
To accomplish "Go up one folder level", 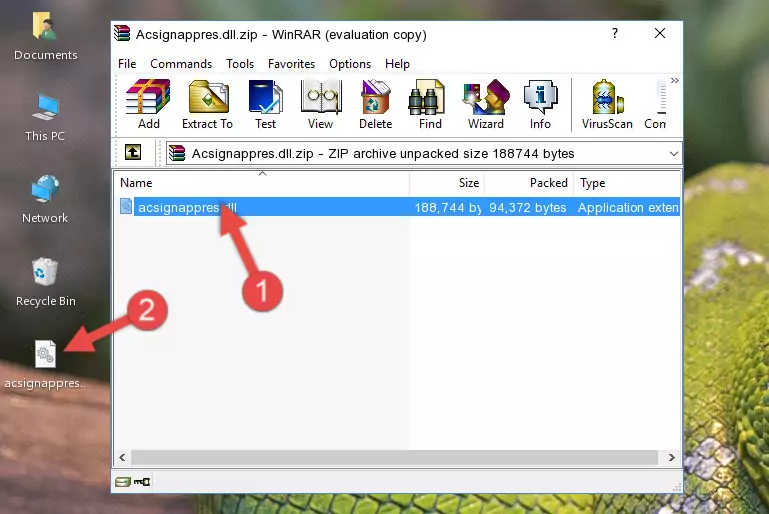I will (x=133, y=153).
